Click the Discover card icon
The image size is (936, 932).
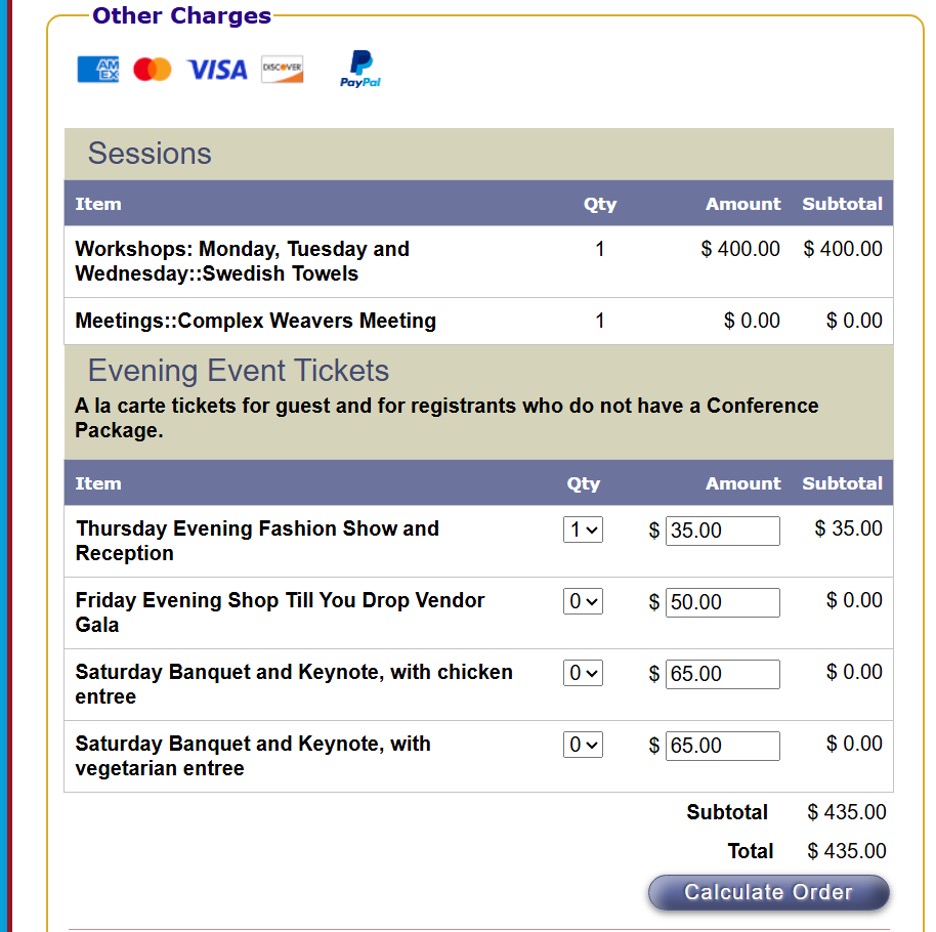(x=282, y=69)
